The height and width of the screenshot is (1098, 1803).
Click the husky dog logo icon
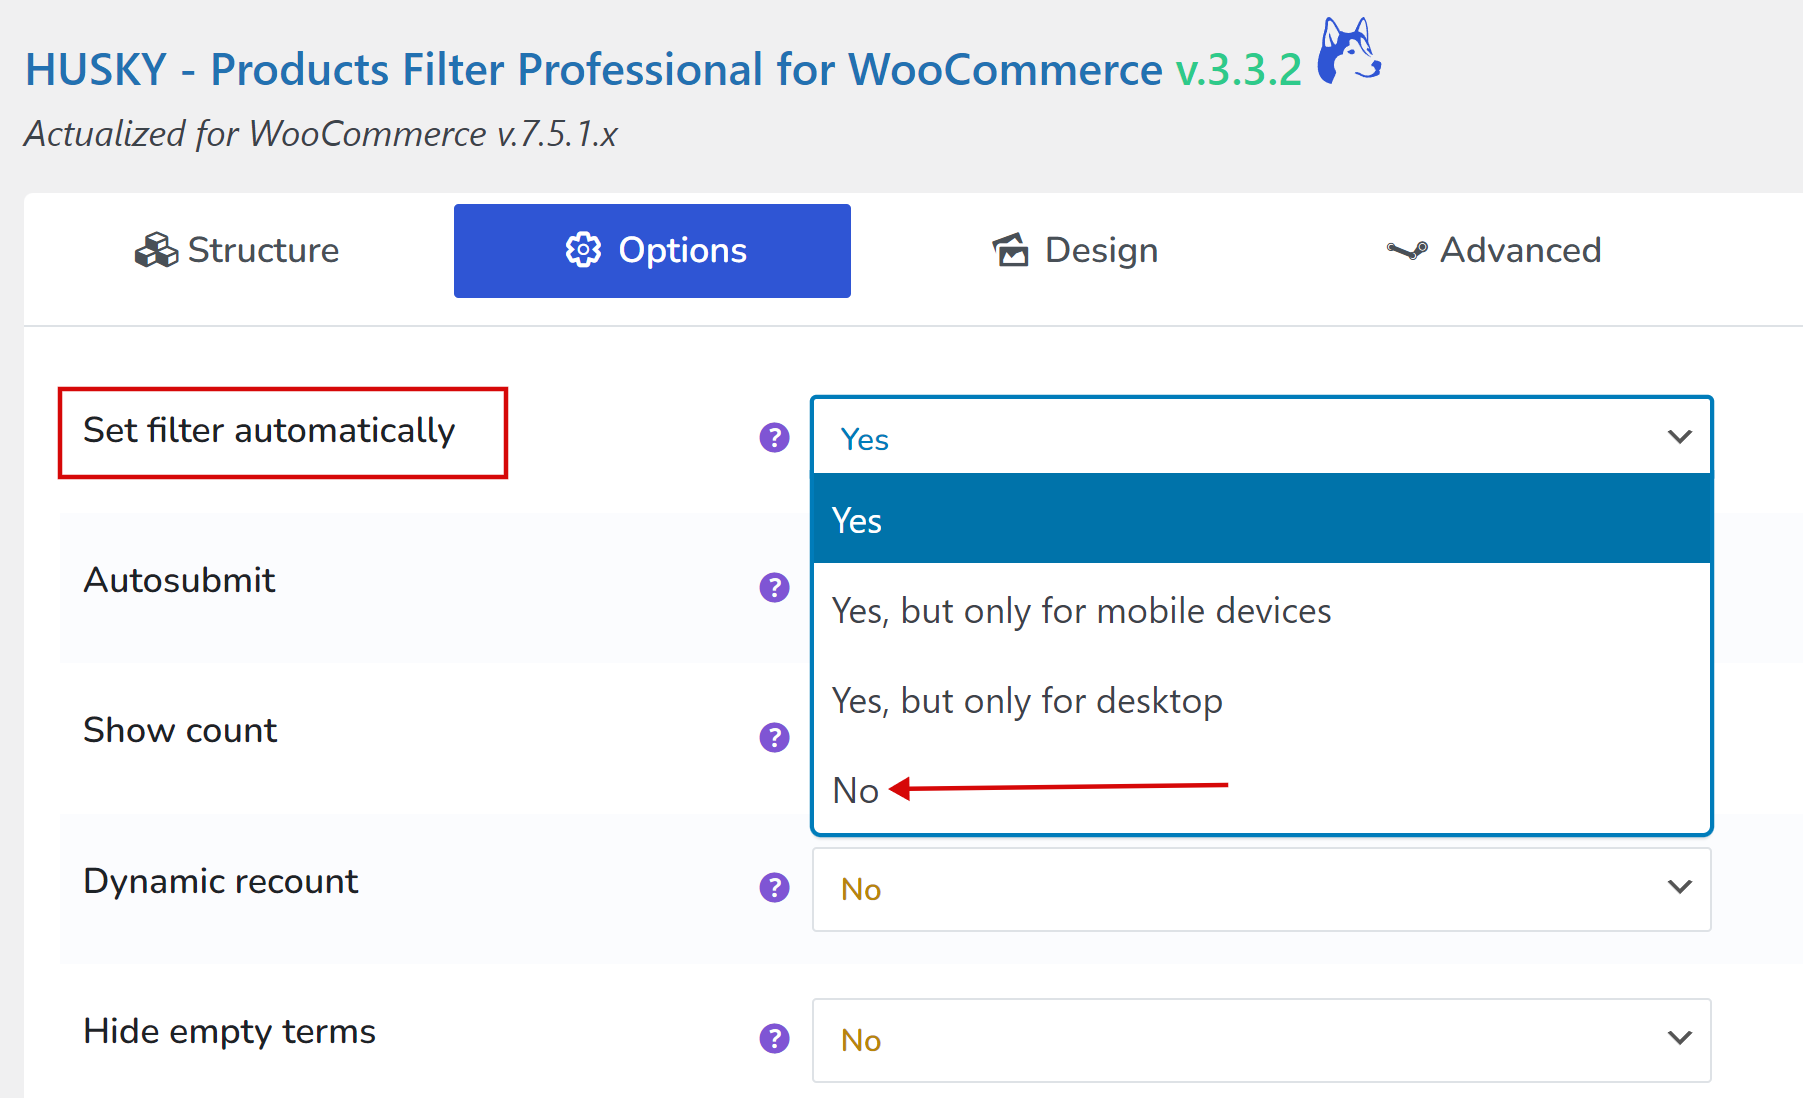(x=1349, y=50)
